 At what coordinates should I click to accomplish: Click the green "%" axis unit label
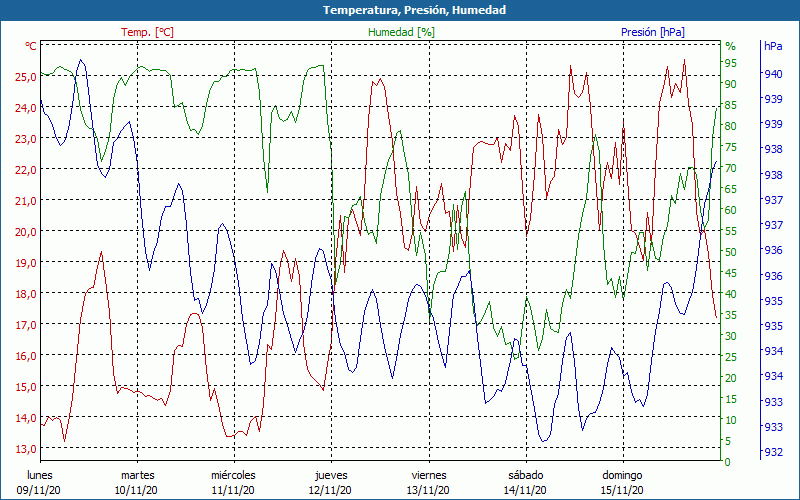(x=731, y=46)
